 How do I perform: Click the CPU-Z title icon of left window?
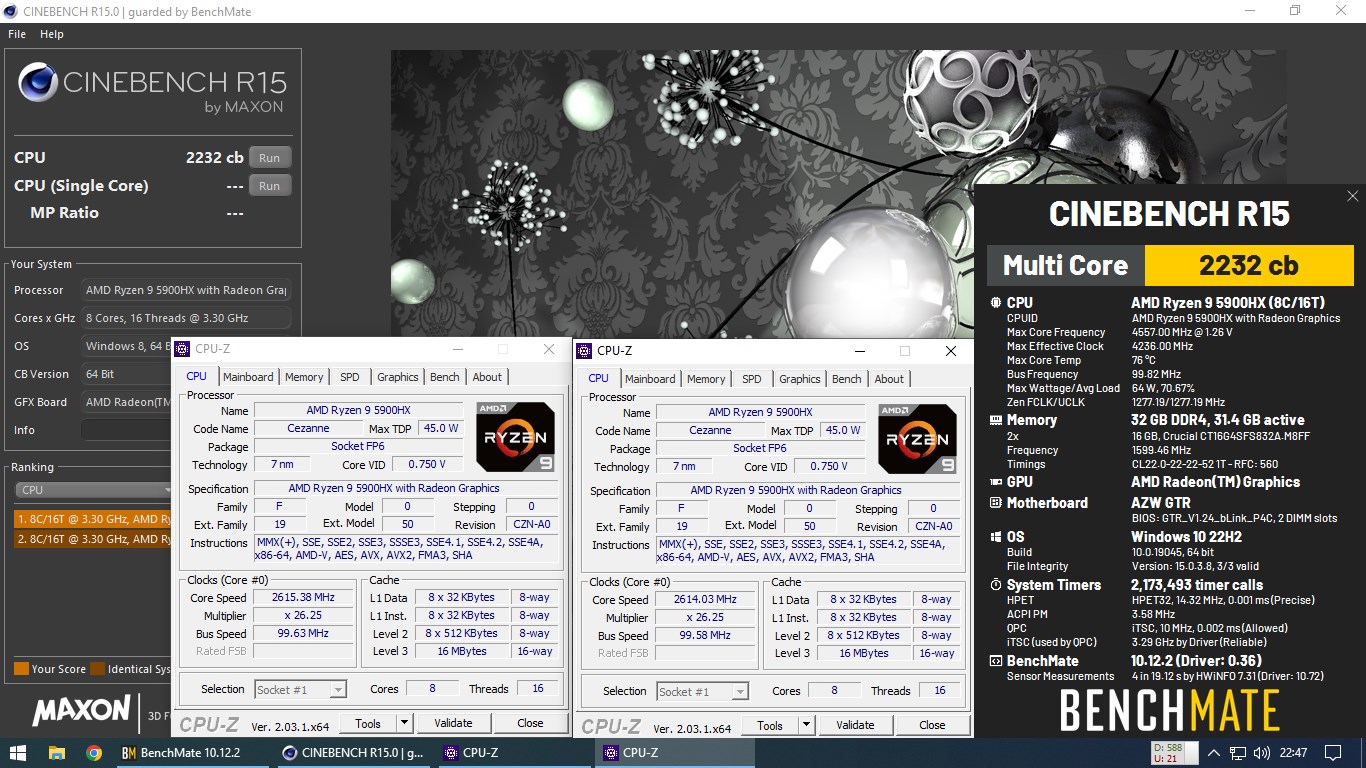[x=182, y=349]
